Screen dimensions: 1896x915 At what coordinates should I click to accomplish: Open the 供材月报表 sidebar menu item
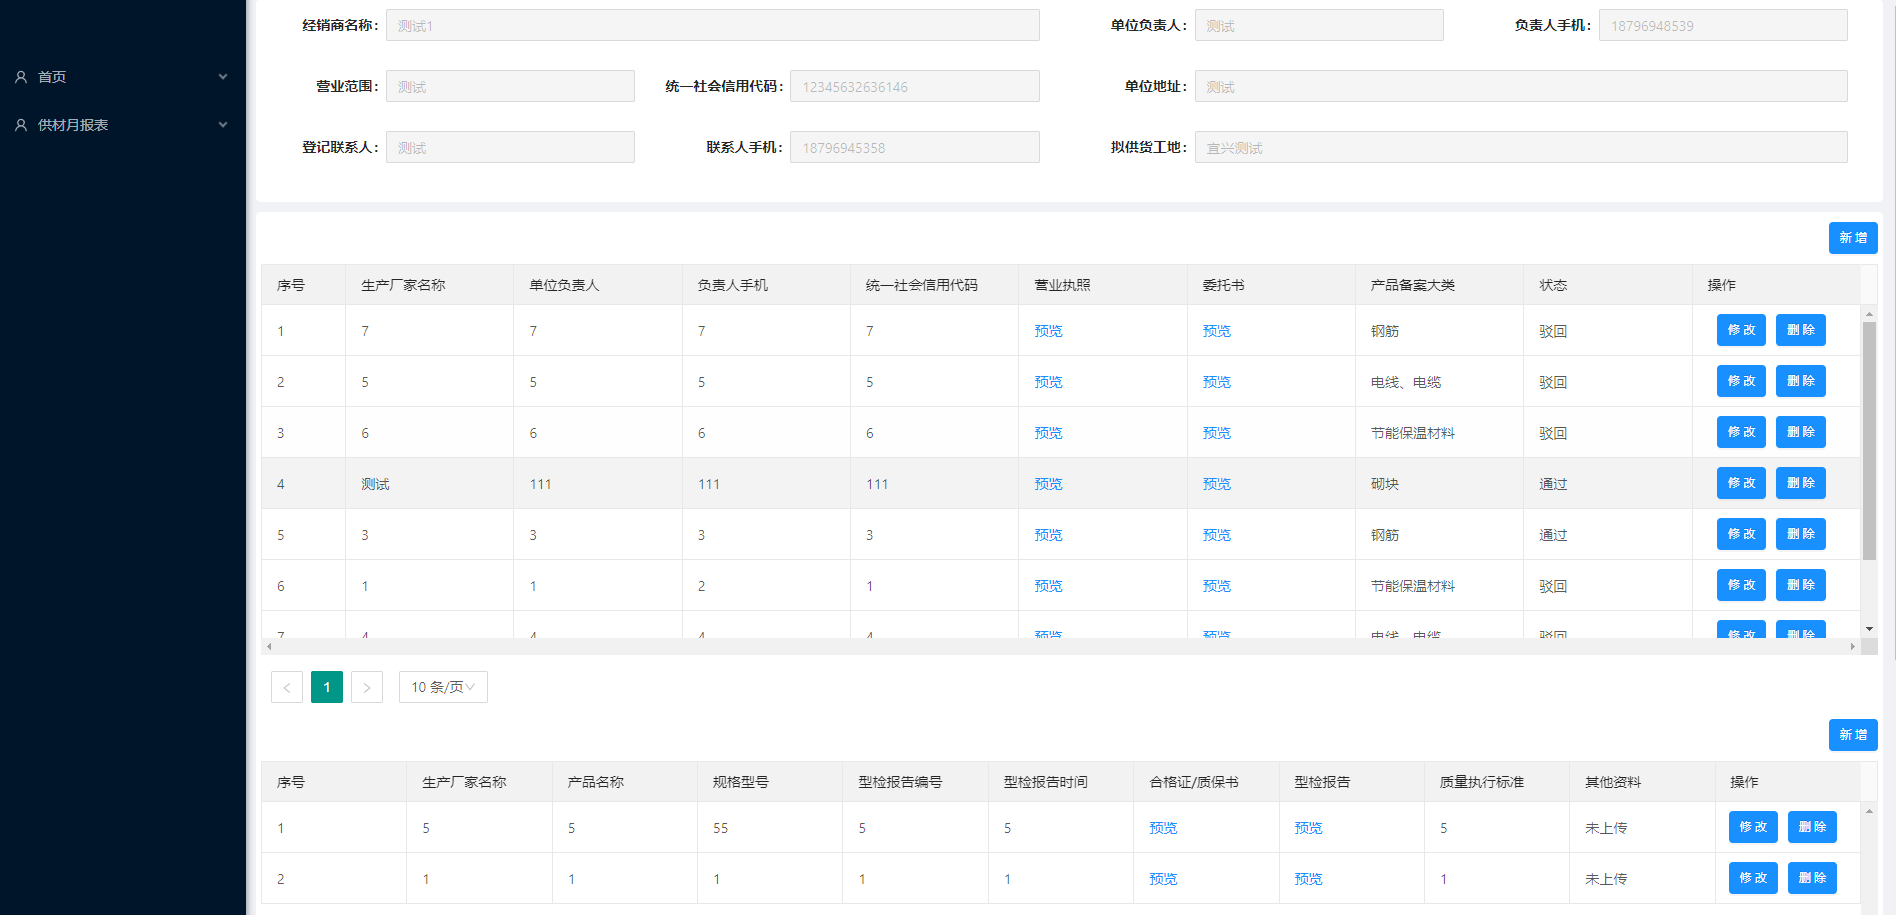pyautogui.click(x=73, y=125)
